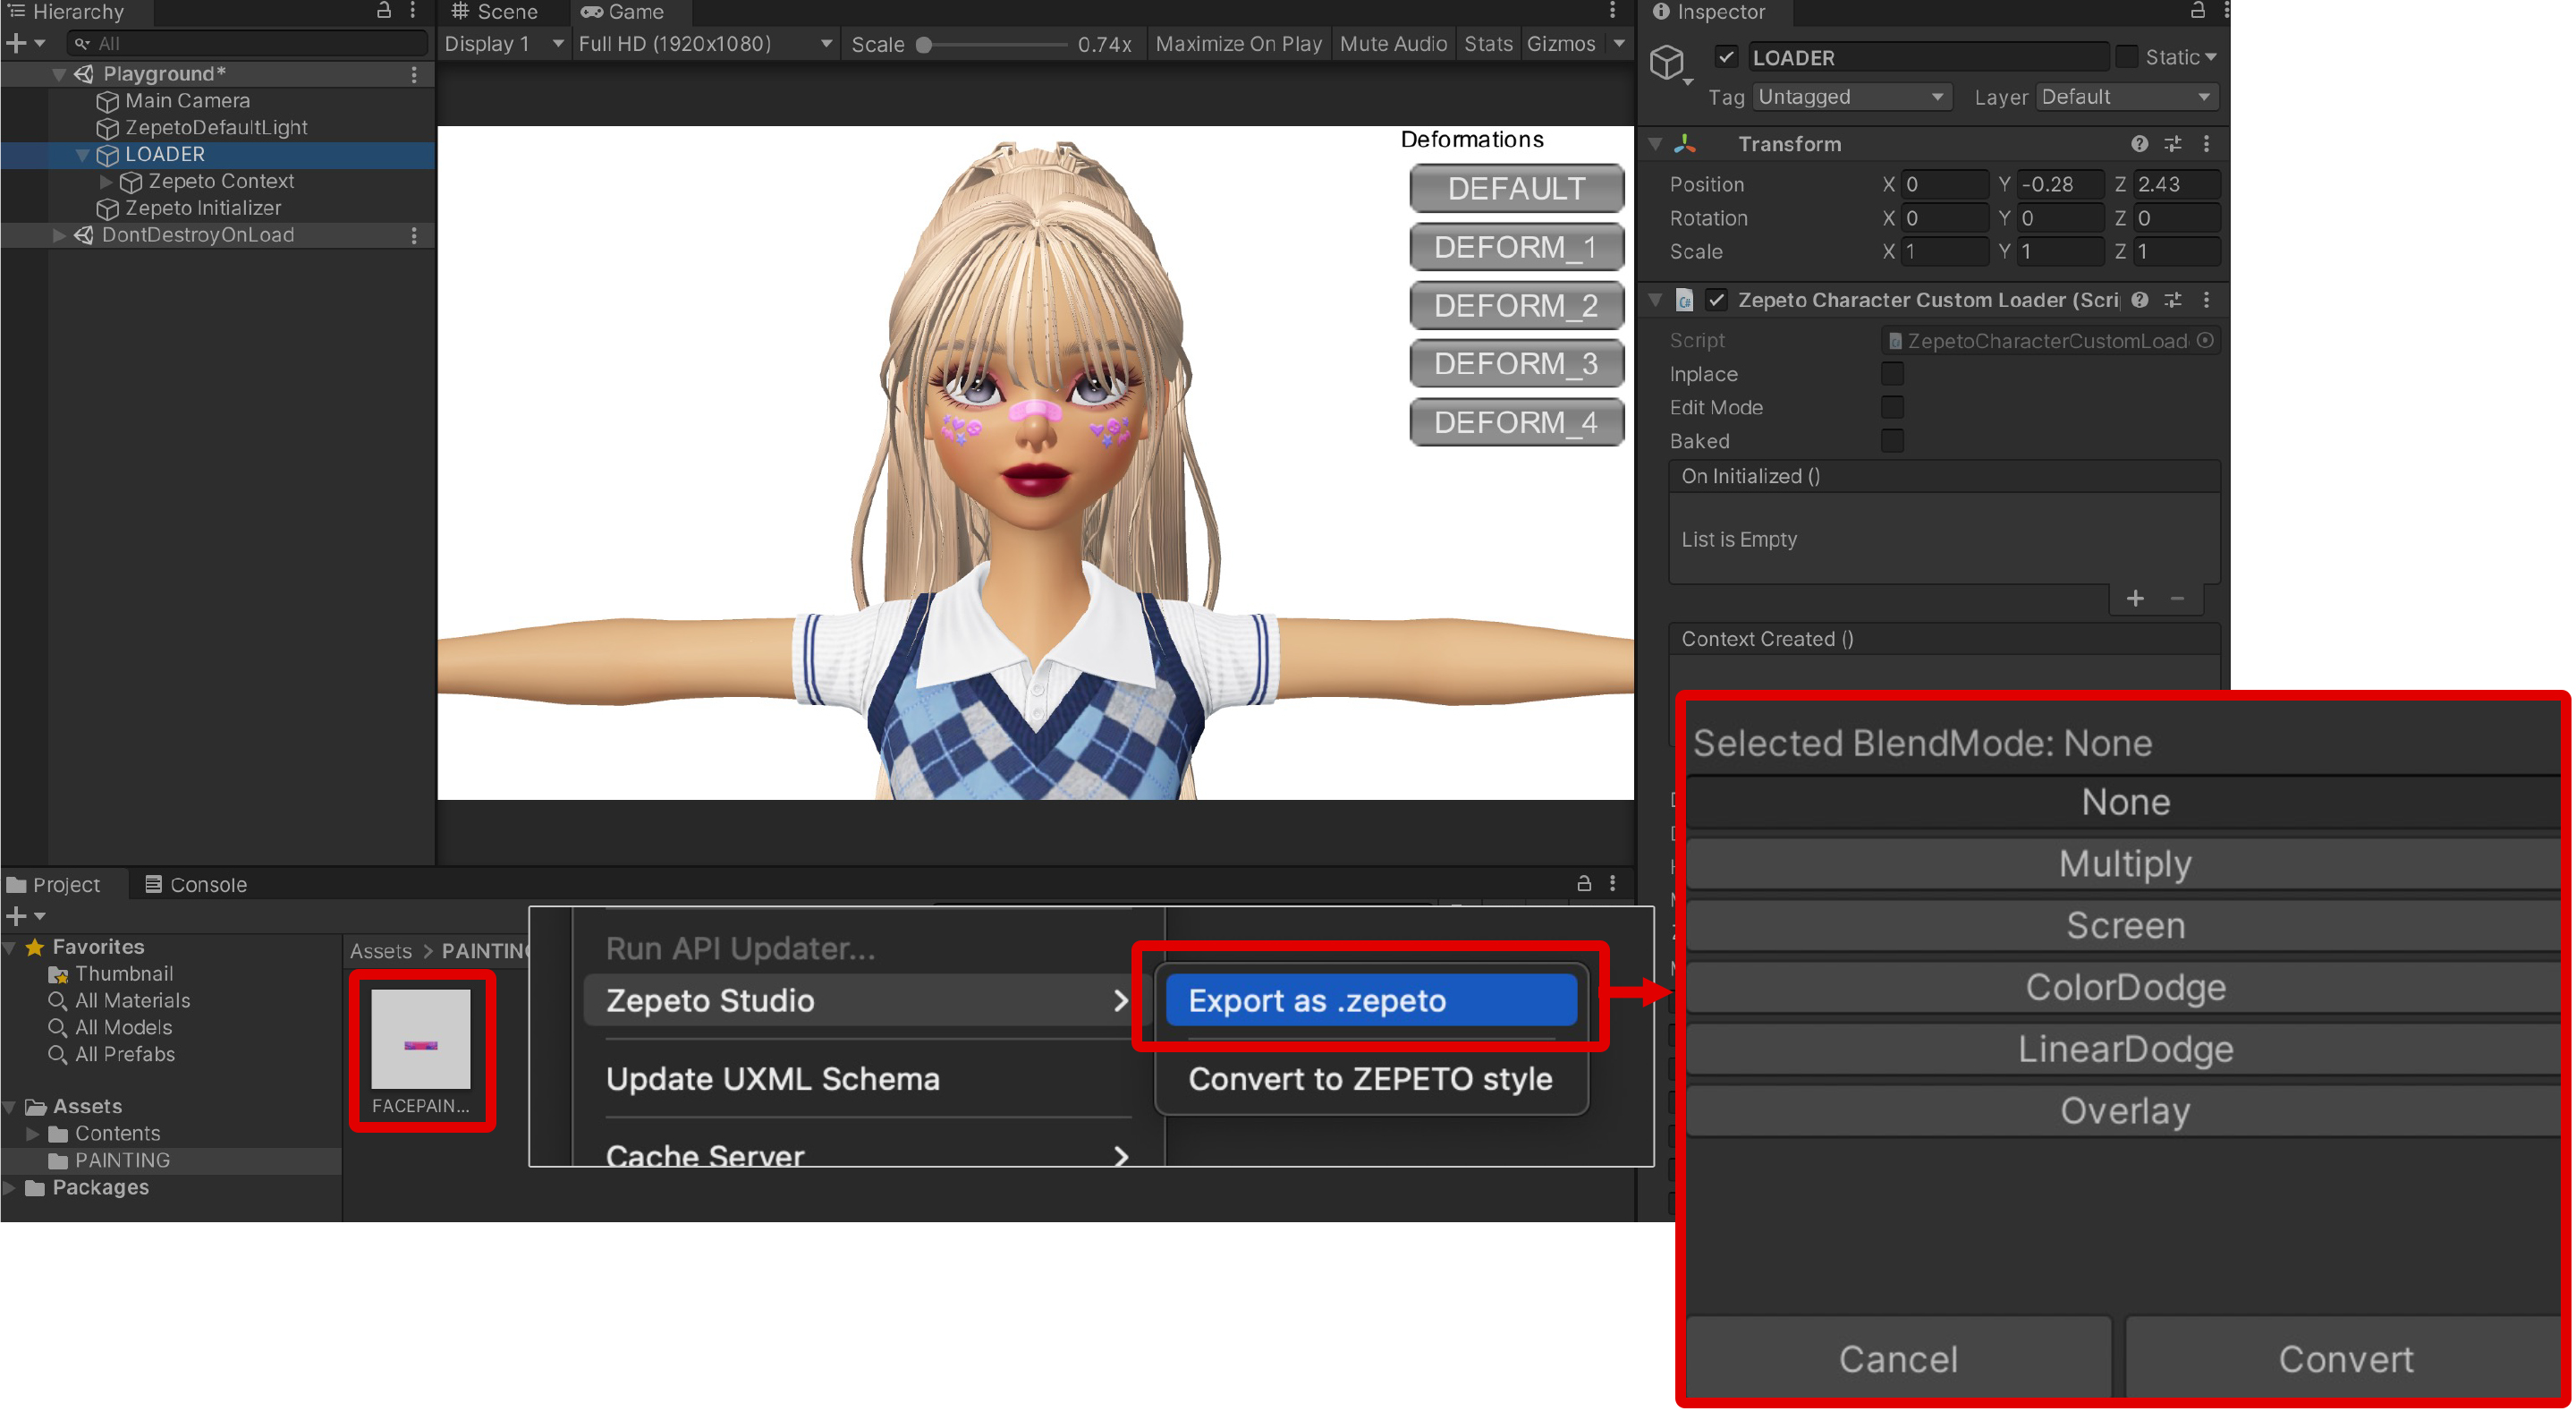The width and height of the screenshot is (2576, 1411).
Task: Click the DEFORM_2 button
Action: [1515, 306]
